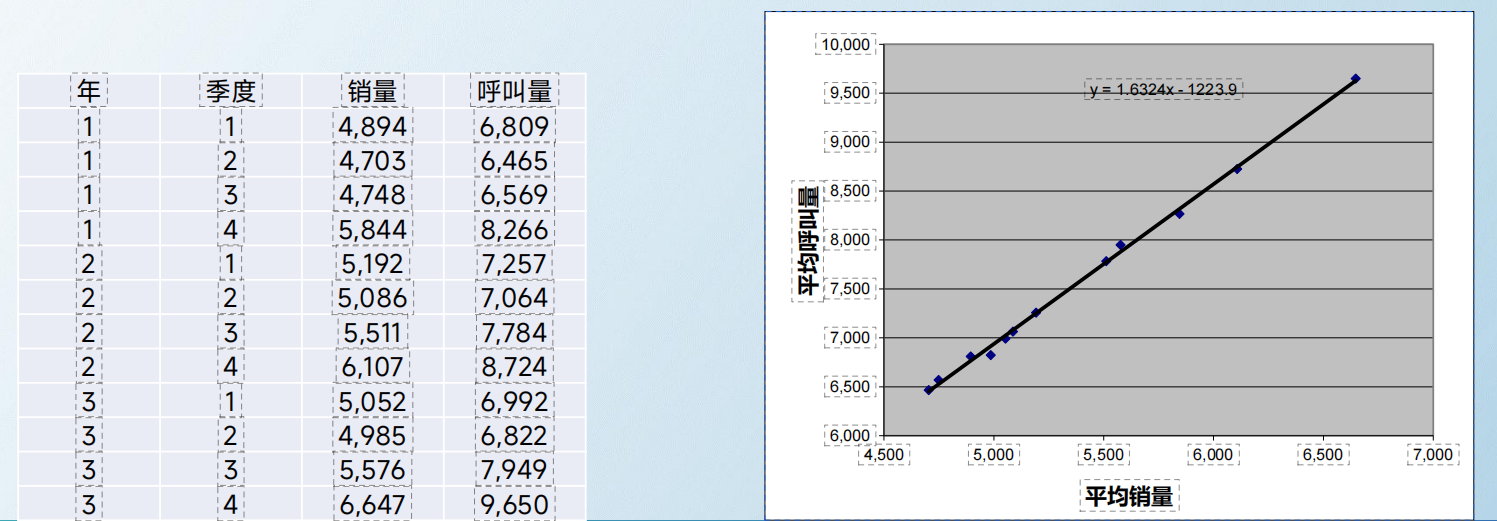
Task: Select the 5,000 label on the horizontal axis
Action: coord(993,454)
